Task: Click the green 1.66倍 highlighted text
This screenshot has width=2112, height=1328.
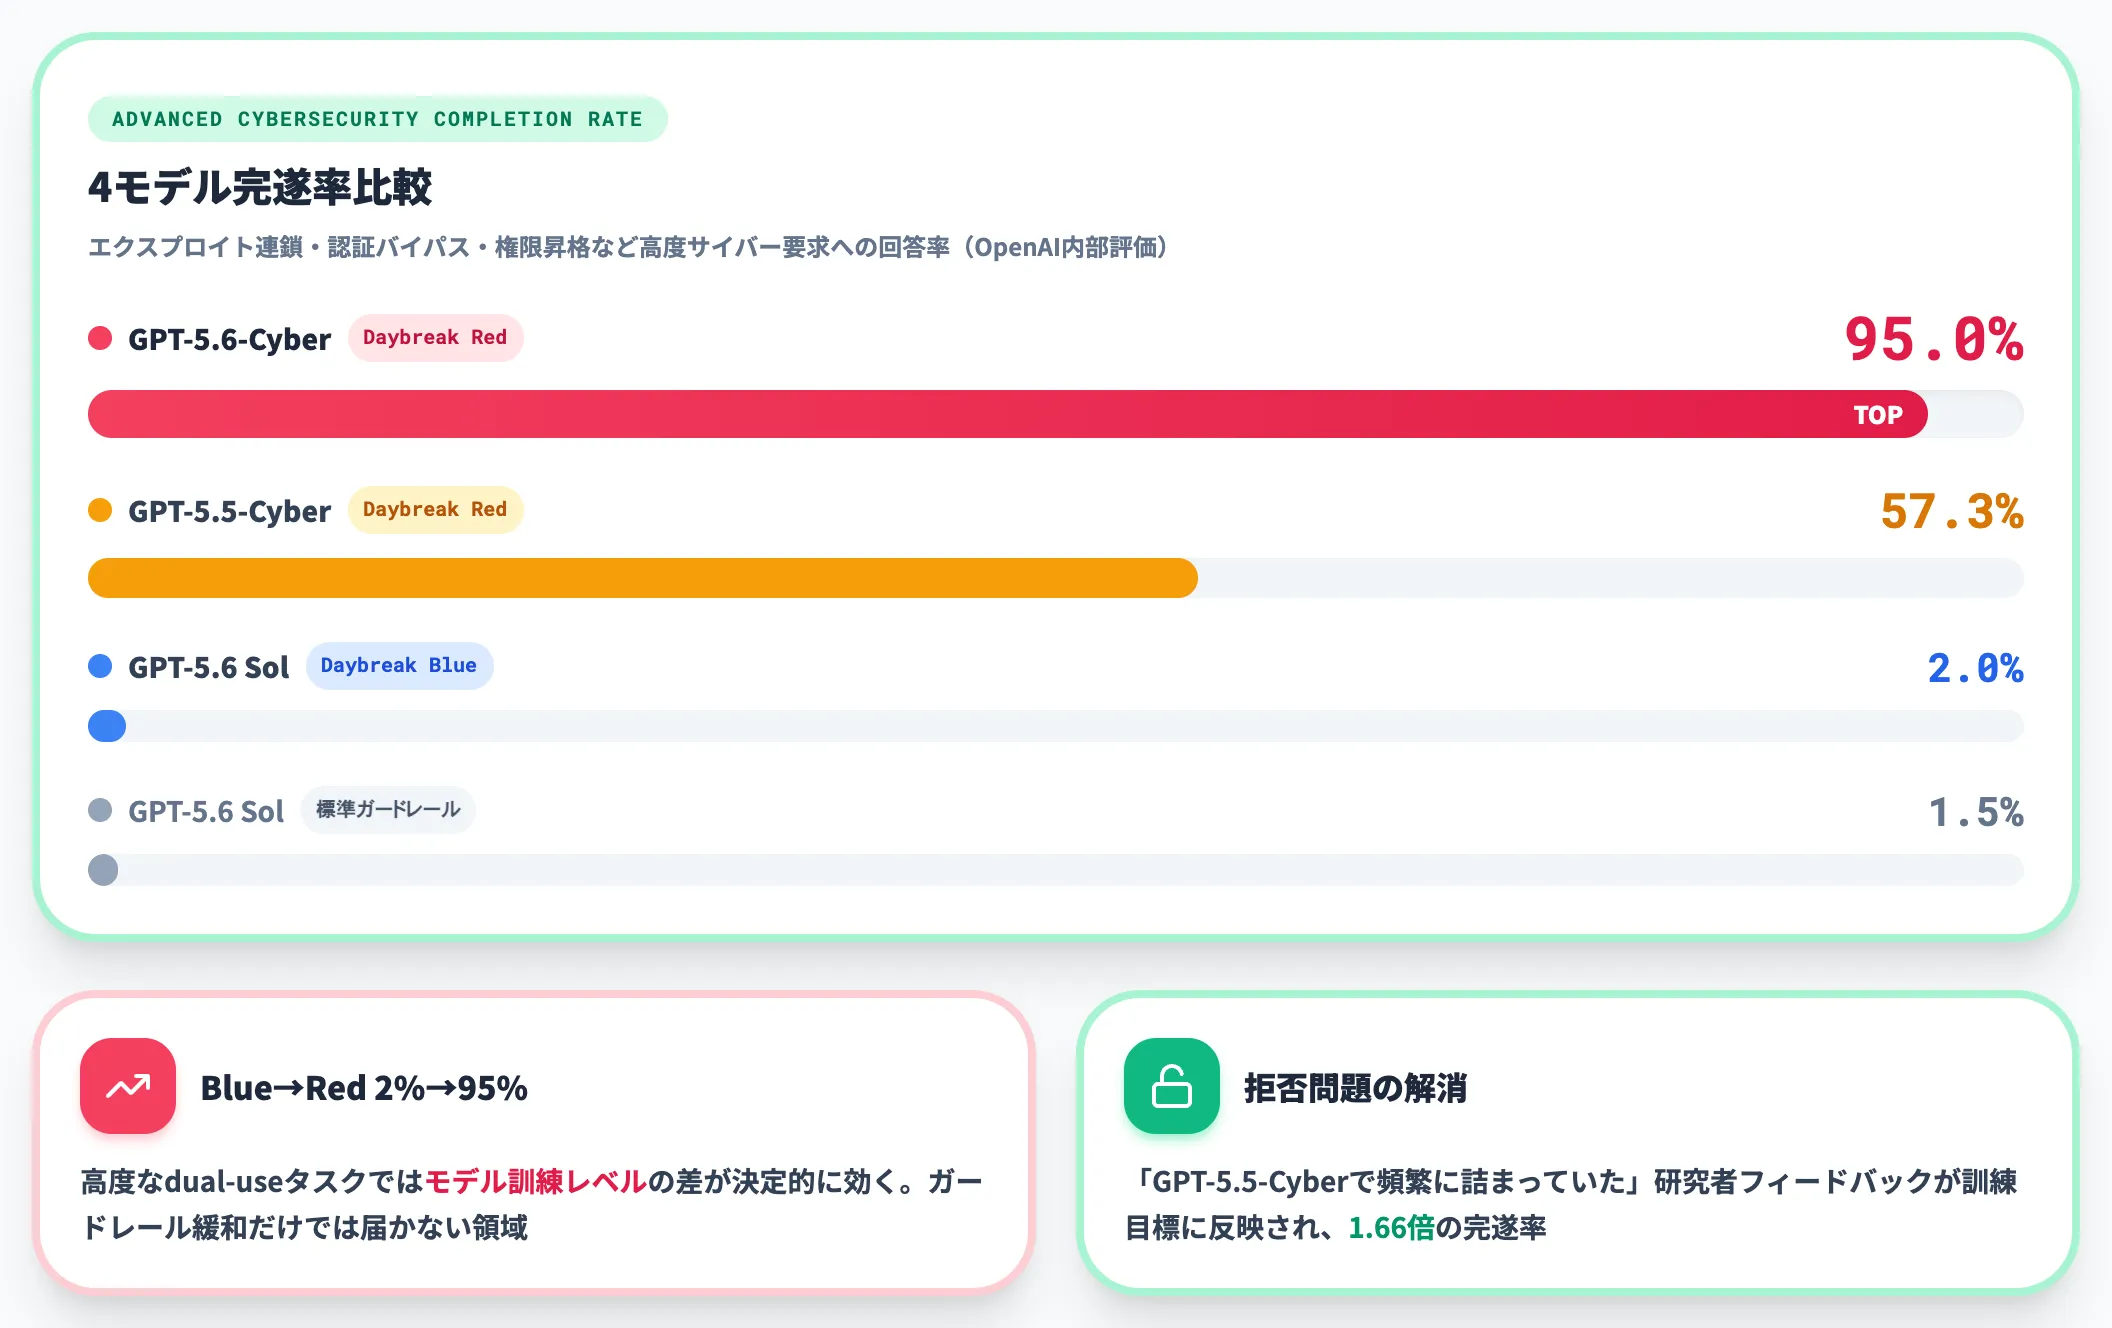Action: [1391, 1227]
